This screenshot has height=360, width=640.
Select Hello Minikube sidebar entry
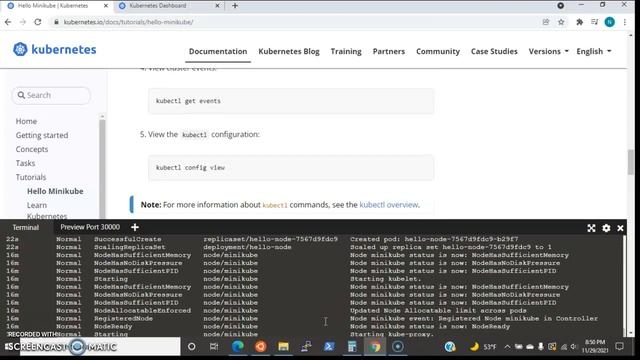point(55,191)
